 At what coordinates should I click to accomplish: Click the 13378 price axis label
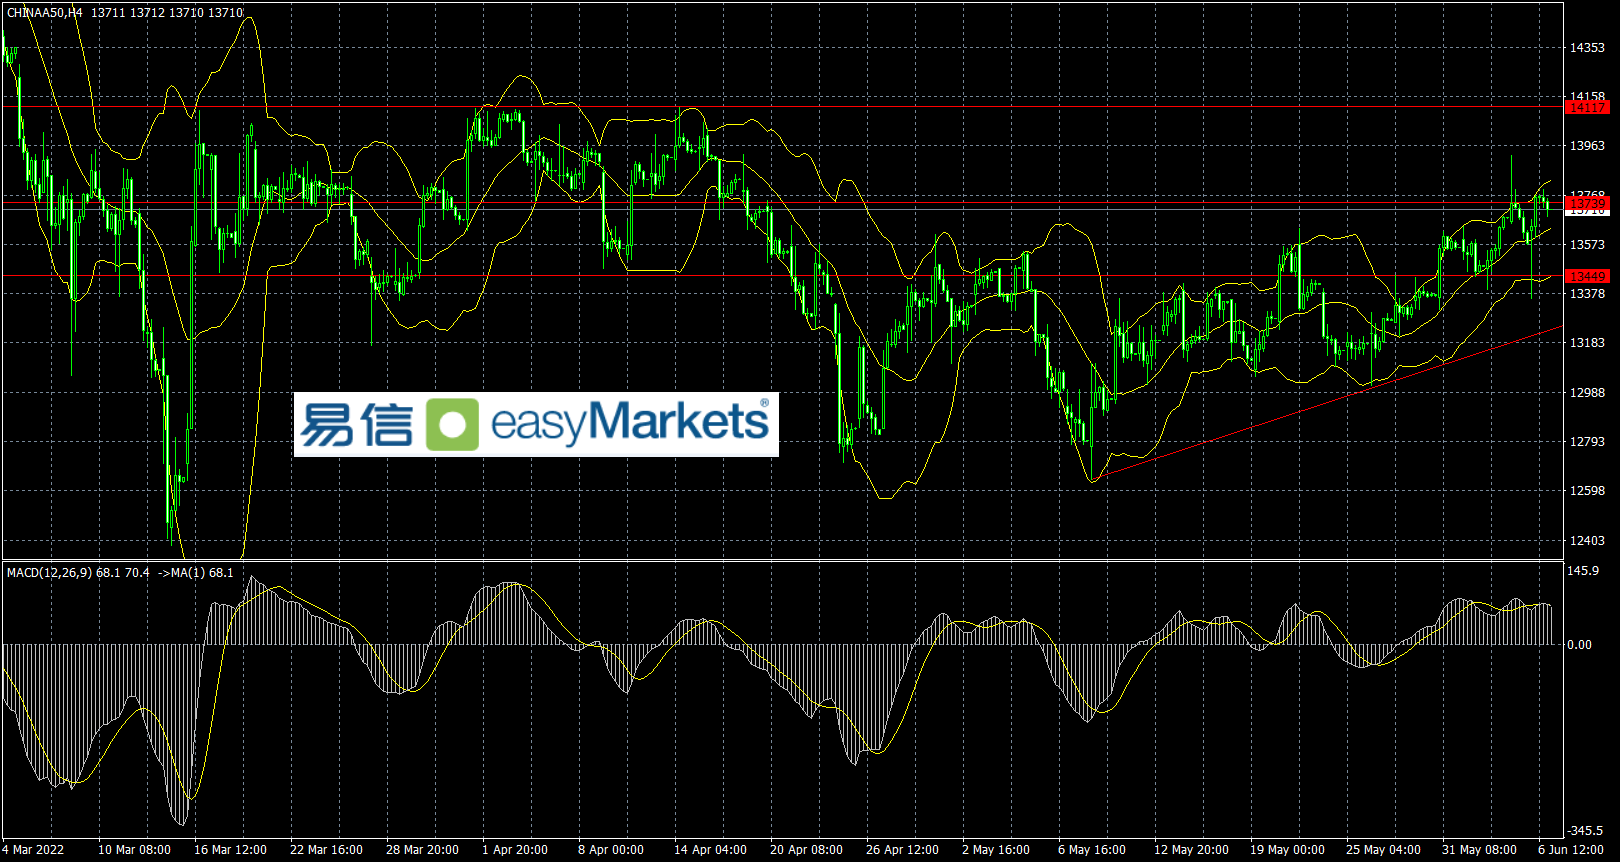[x=1587, y=294]
